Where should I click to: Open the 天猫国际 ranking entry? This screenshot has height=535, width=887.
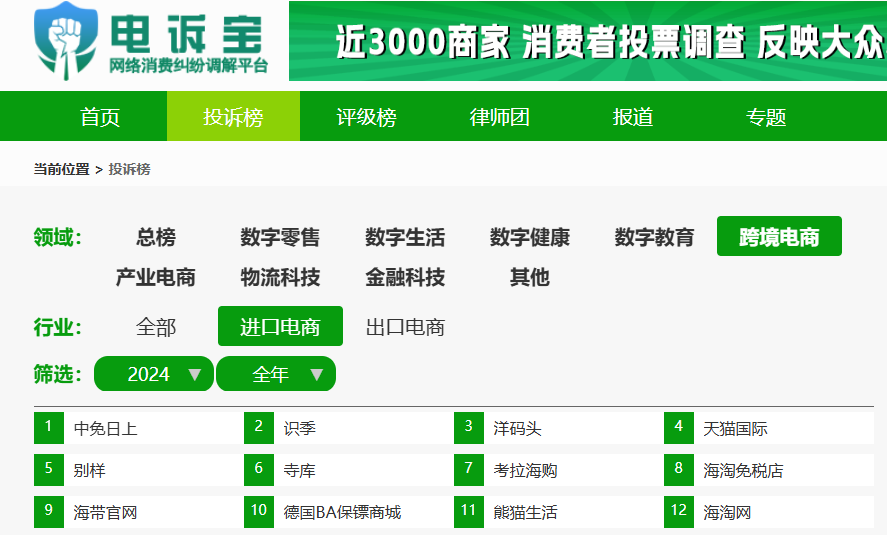pos(735,429)
